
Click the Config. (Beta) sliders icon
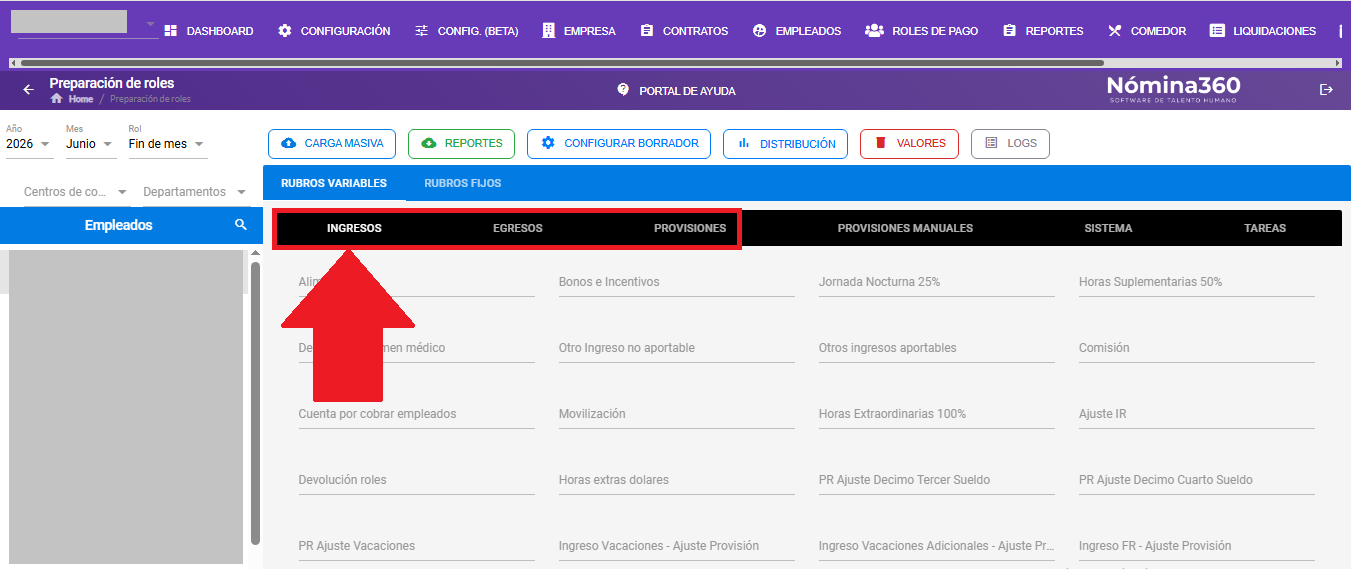(x=422, y=31)
